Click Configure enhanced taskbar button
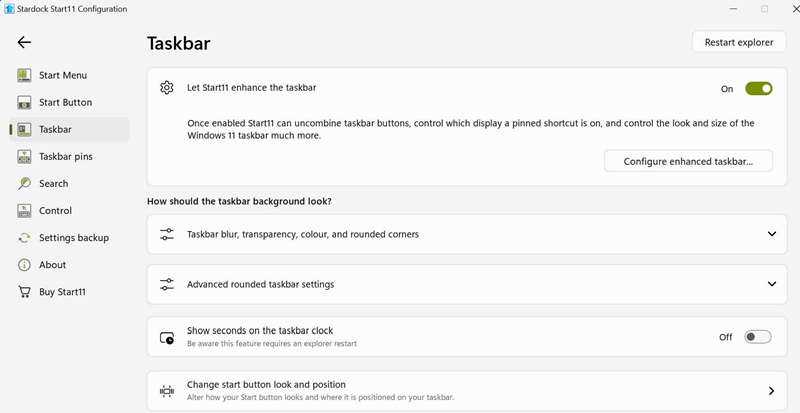 coord(688,161)
